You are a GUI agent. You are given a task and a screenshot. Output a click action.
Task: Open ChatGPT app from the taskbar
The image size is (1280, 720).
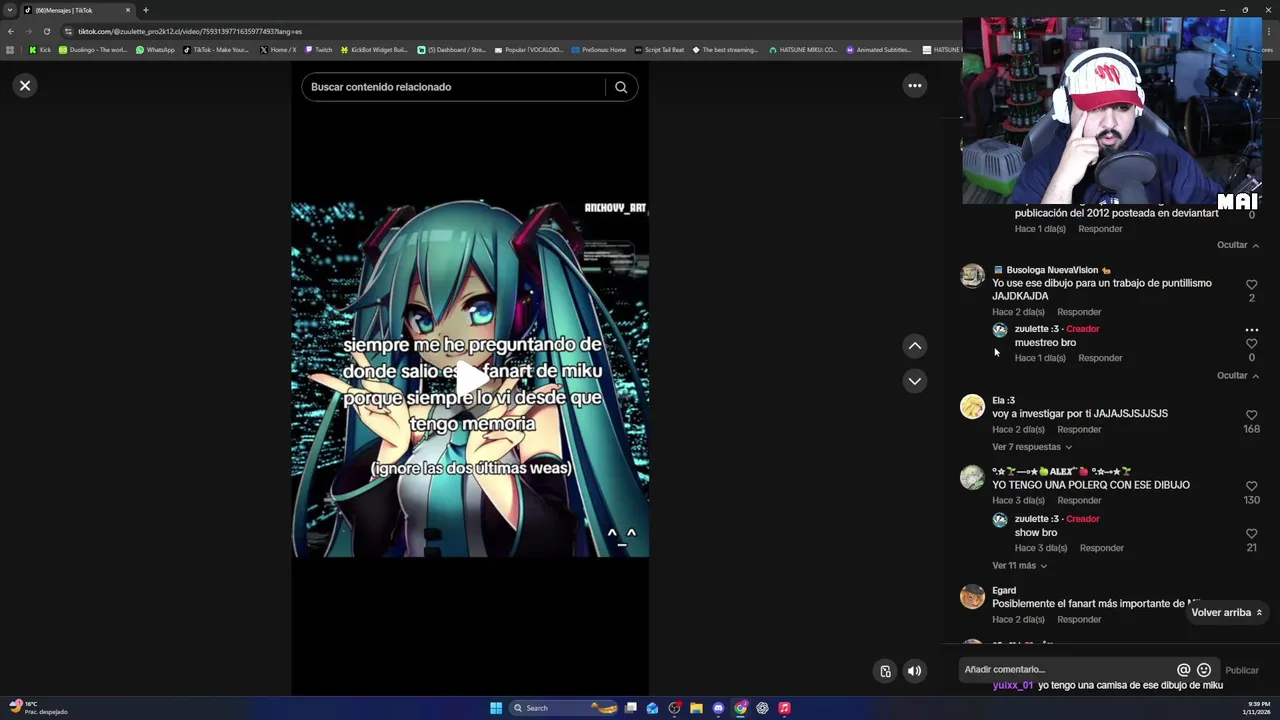pos(762,708)
